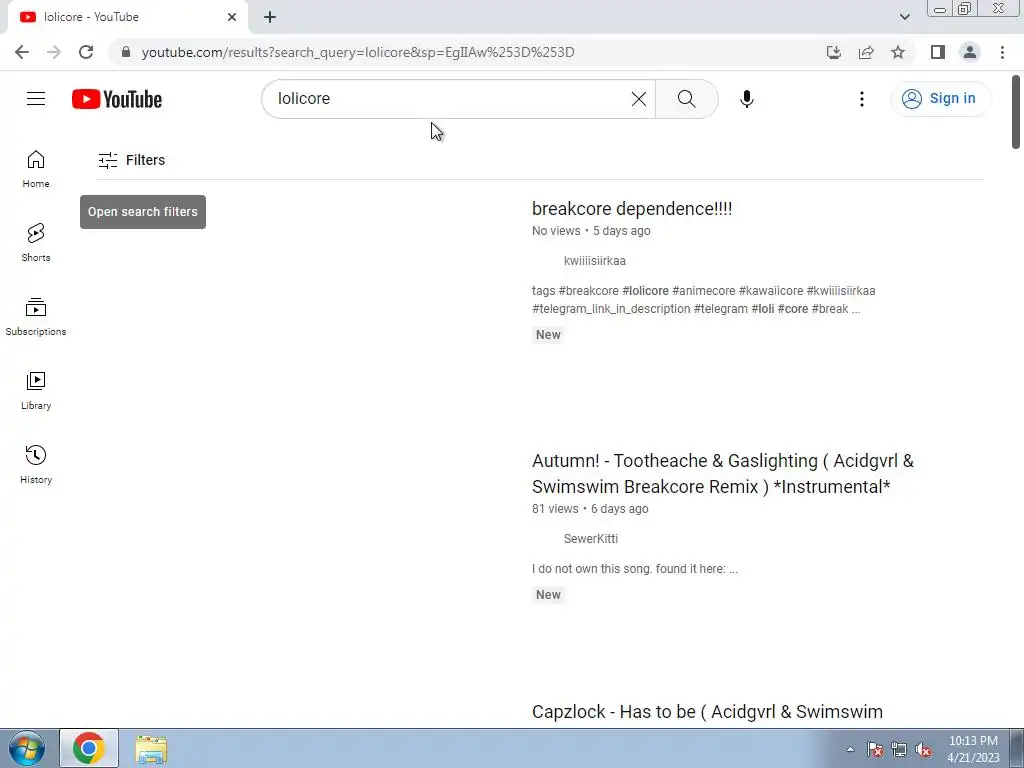The image size is (1024, 768).
Task: Open video 'breakcore dependence!!!!'
Action: coord(632,209)
